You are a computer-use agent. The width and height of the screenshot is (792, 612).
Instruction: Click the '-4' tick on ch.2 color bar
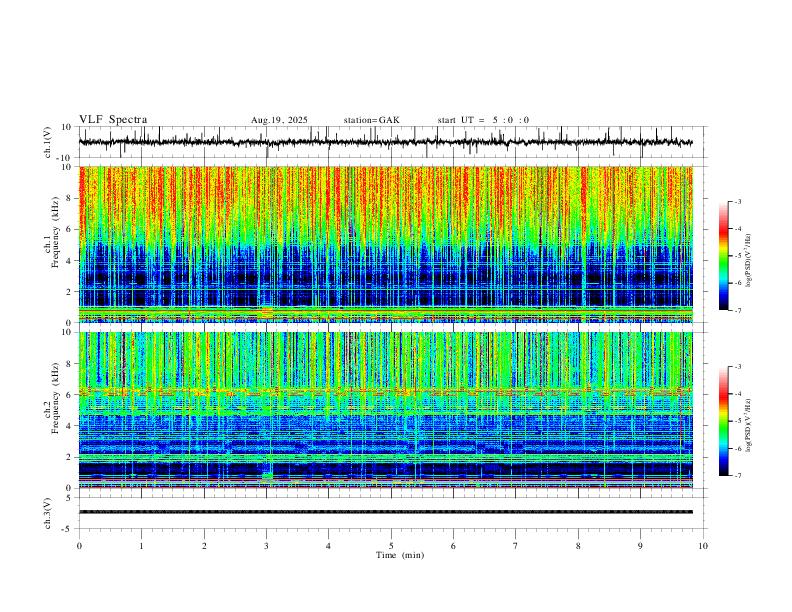point(738,394)
